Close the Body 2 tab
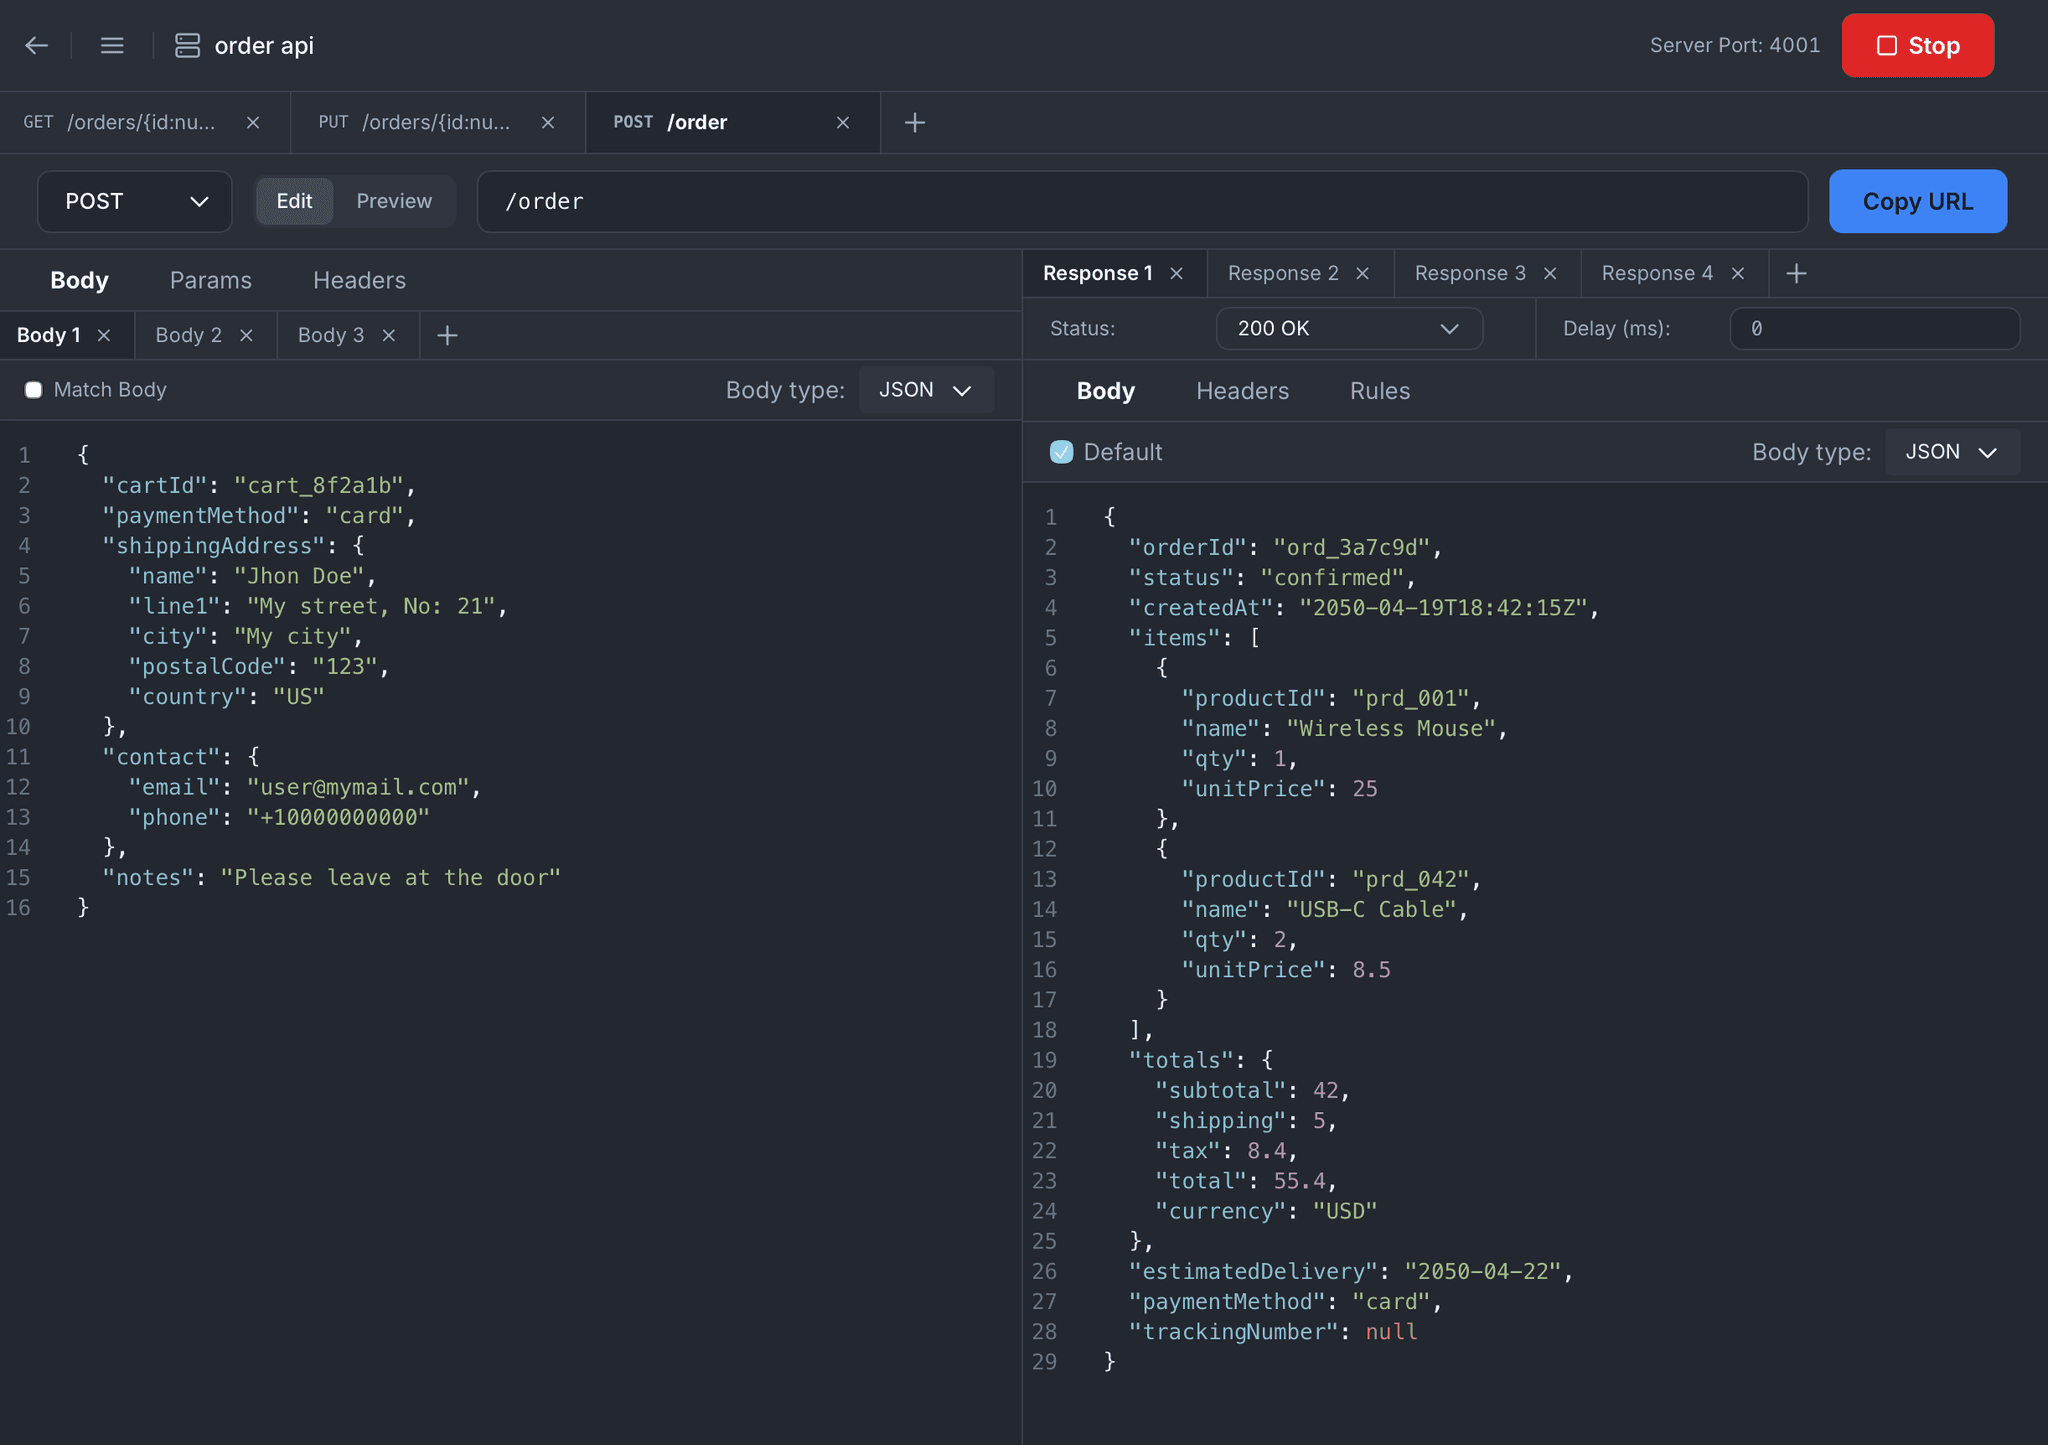 pyautogui.click(x=246, y=335)
